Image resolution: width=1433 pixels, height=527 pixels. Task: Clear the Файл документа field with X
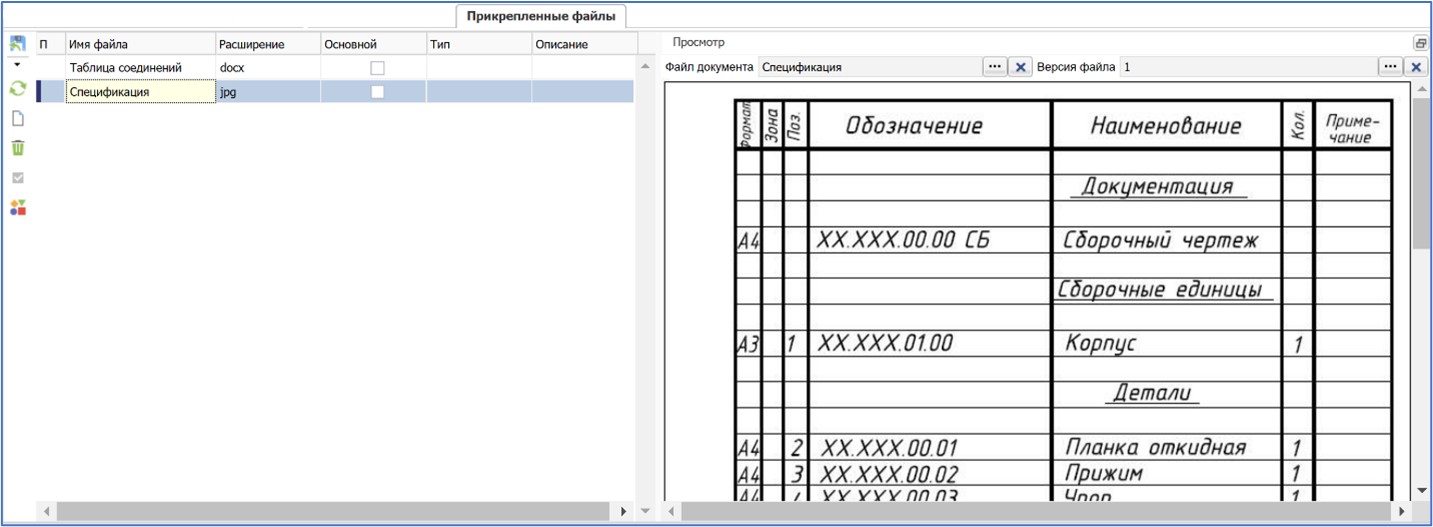tap(1020, 67)
